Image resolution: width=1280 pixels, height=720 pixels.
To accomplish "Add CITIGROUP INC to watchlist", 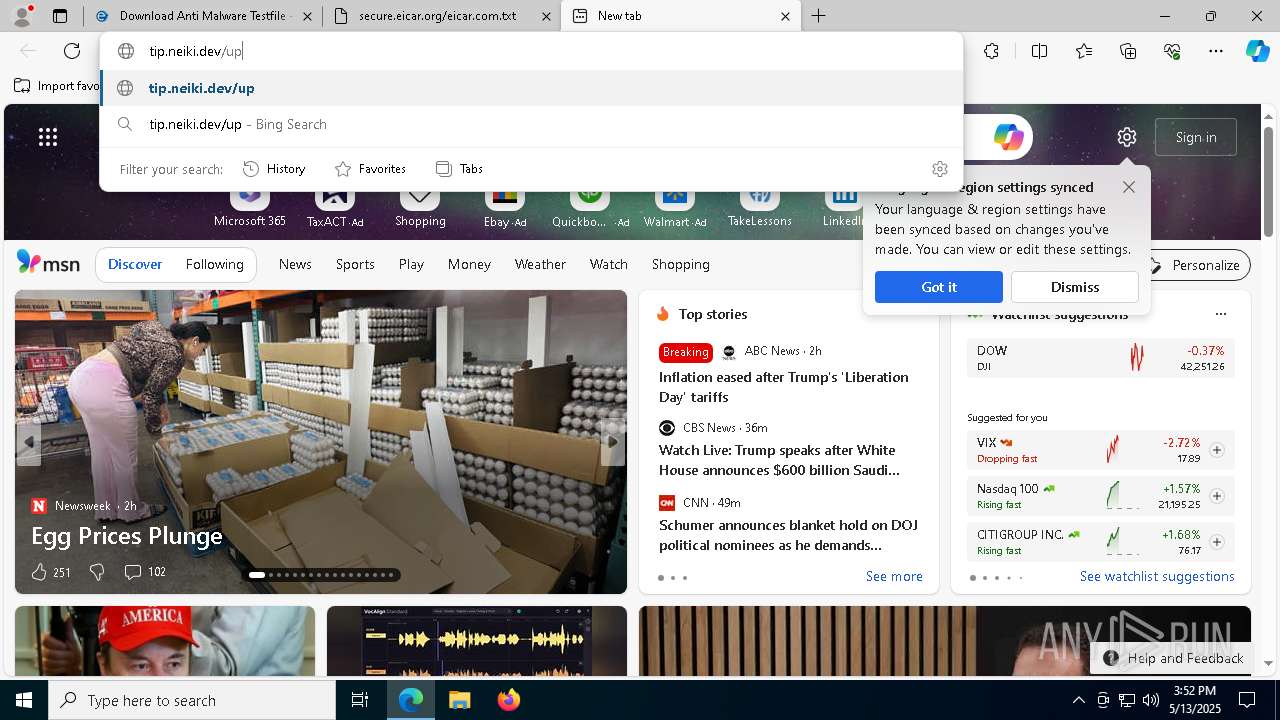I will pos(1217,542).
